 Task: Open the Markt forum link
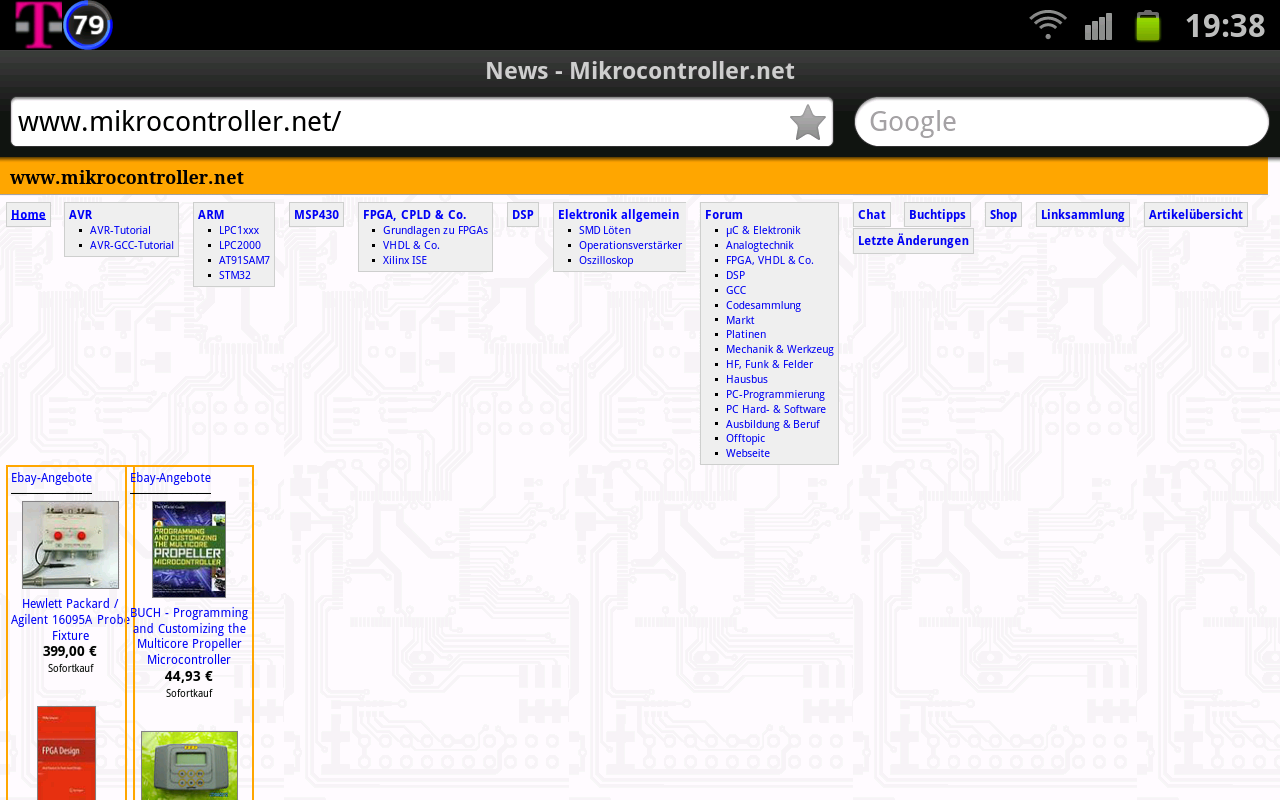(740, 320)
